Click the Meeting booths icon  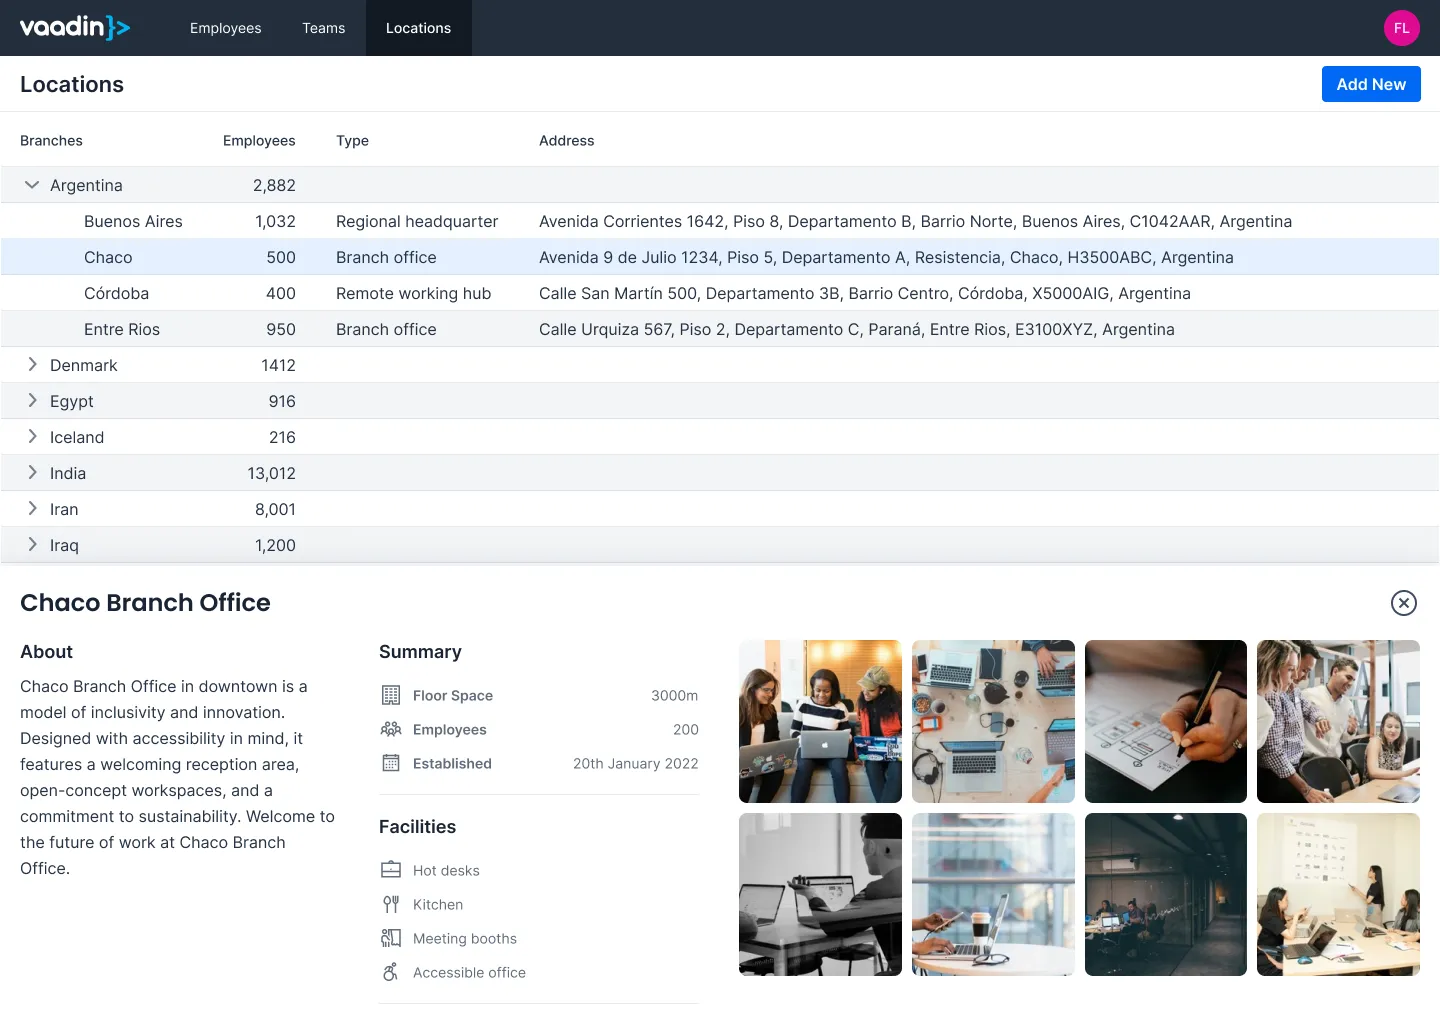coord(391,939)
